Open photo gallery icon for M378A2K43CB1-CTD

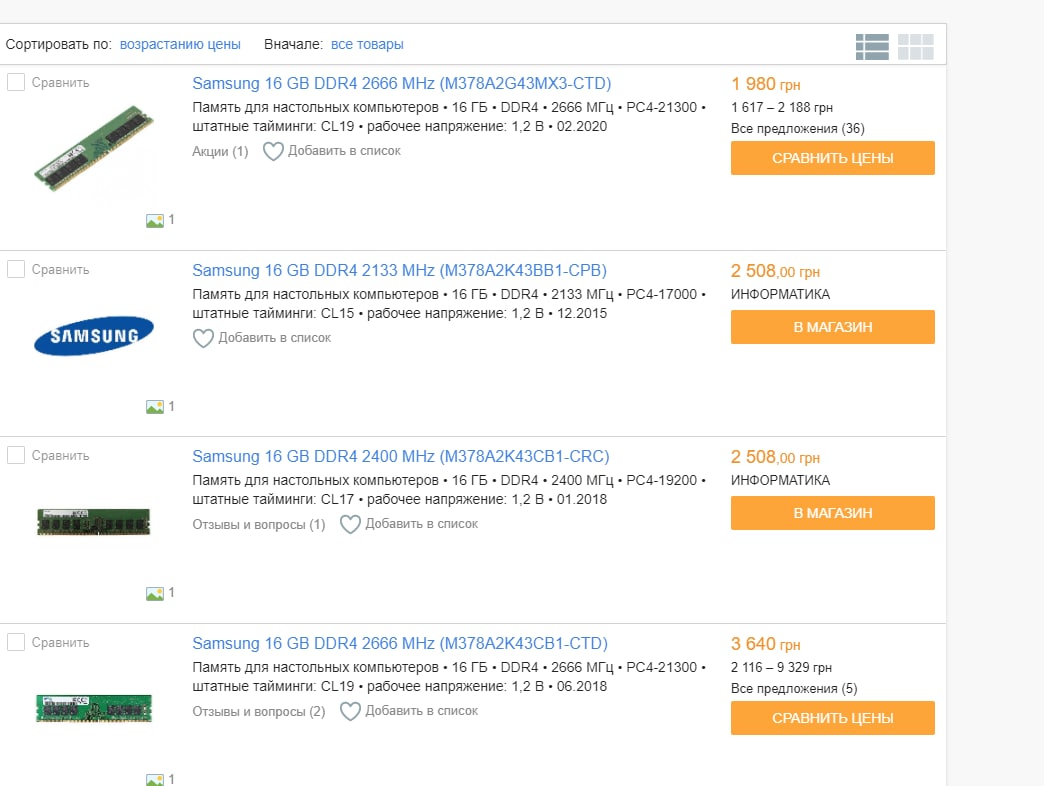[155, 779]
